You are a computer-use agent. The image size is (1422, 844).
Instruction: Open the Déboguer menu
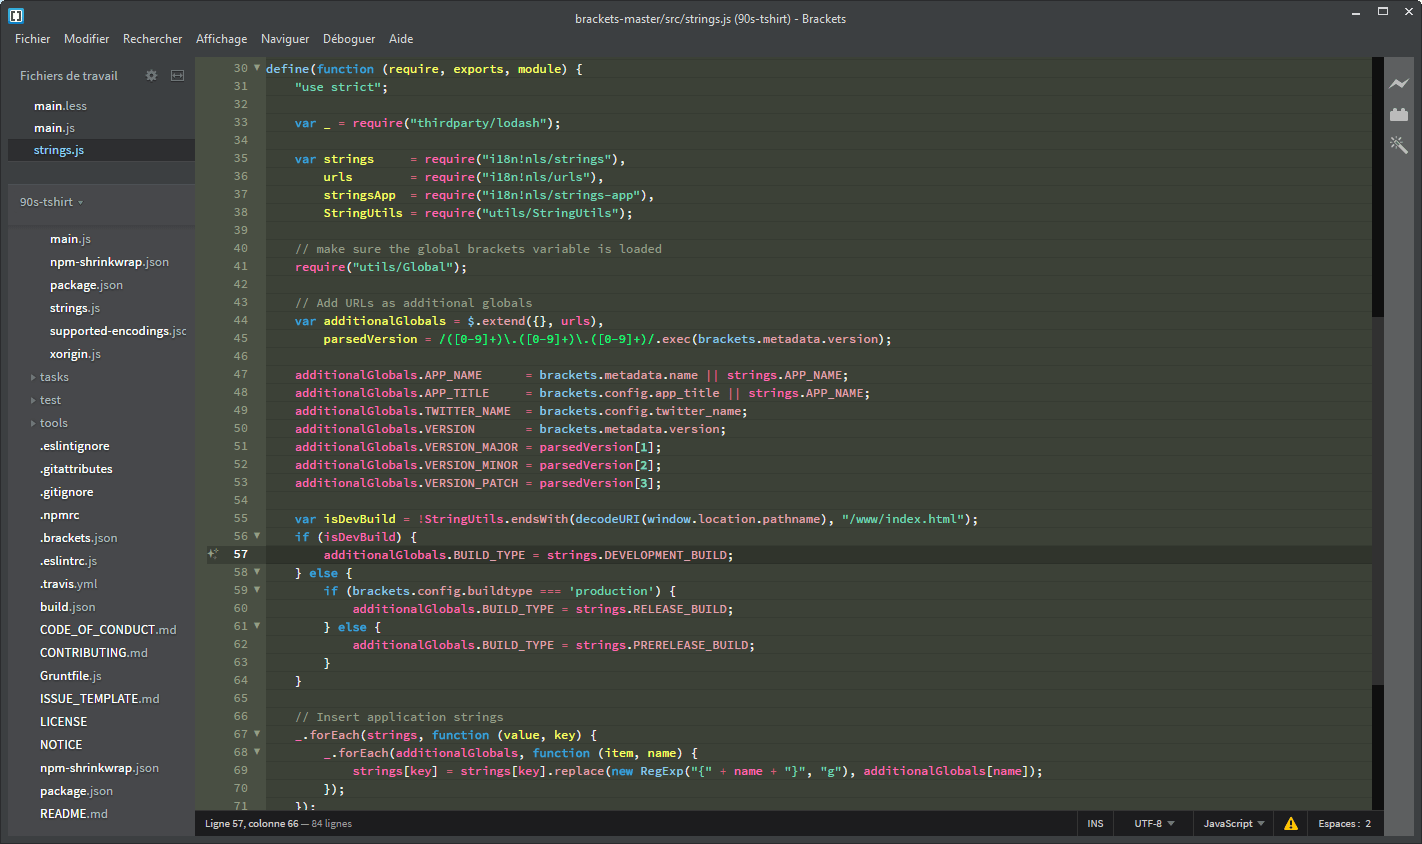[x=348, y=39]
